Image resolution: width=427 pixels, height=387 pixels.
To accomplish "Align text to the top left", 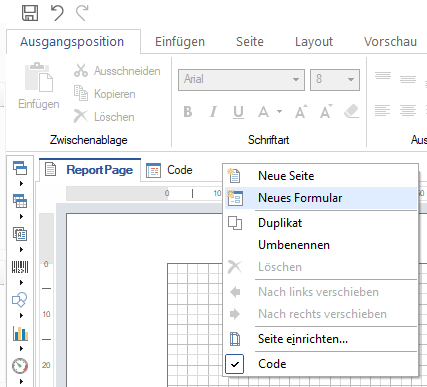I will (x=383, y=76).
